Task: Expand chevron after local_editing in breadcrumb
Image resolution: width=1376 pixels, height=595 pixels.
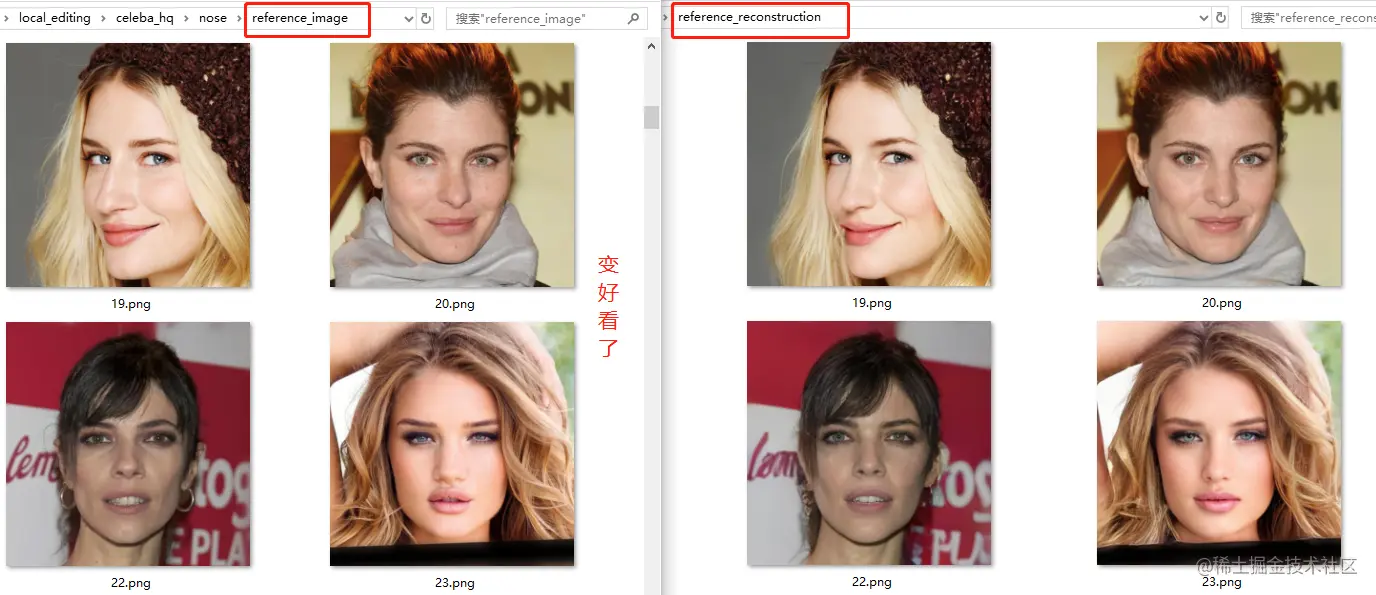Action: tap(103, 18)
